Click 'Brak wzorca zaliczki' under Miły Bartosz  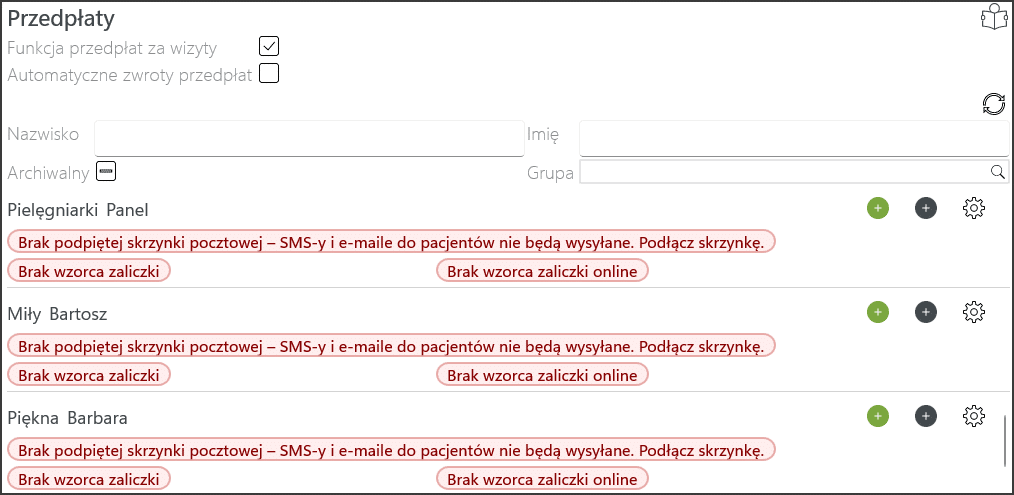(x=89, y=375)
